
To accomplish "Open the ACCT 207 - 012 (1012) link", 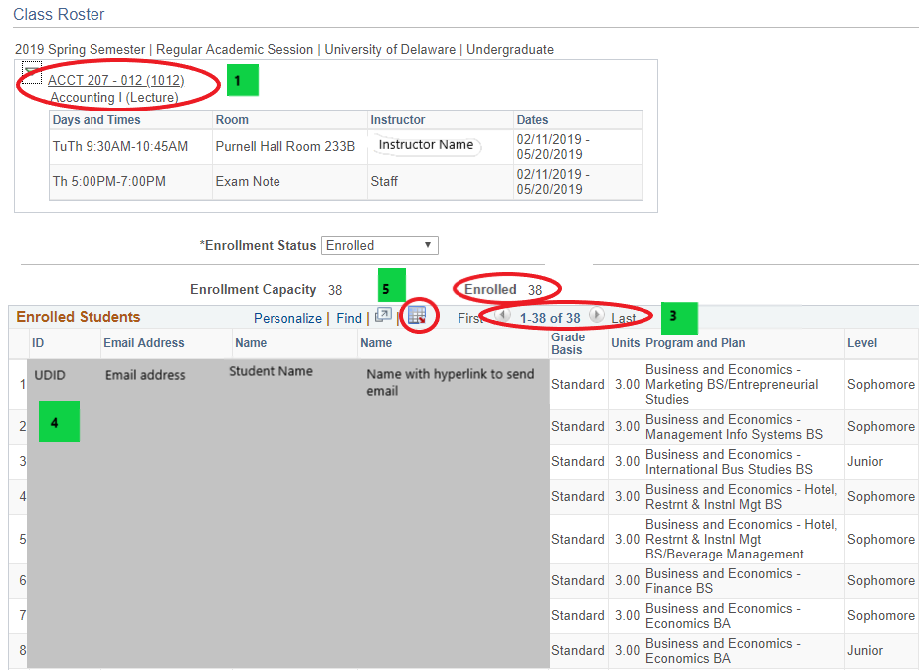I will pyautogui.click(x=116, y=80).
